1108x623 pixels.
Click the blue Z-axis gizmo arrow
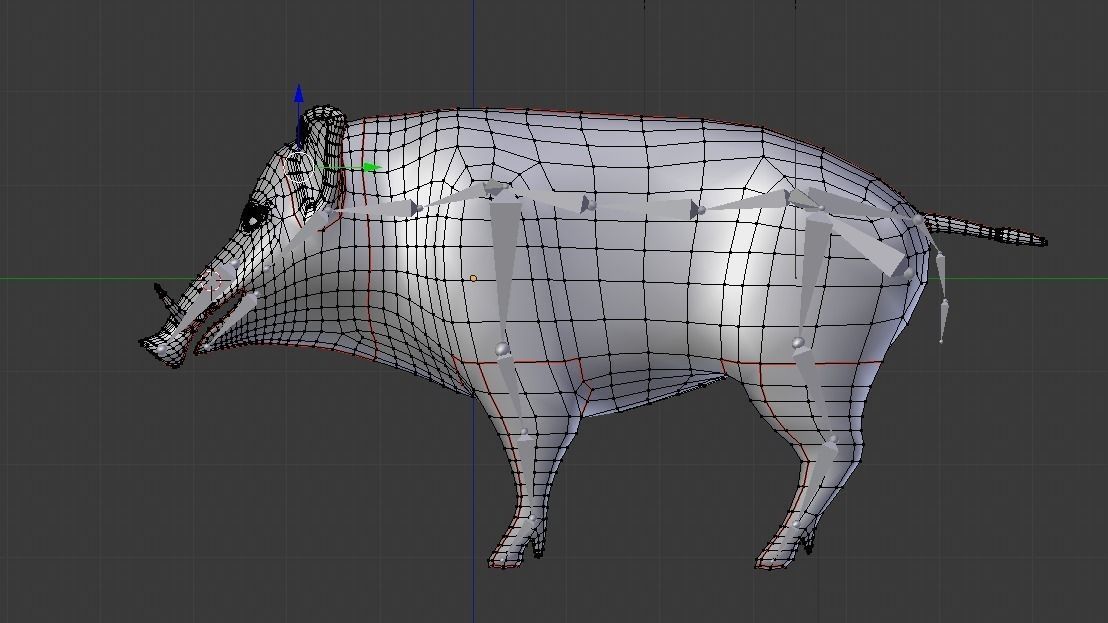[300, 95]
